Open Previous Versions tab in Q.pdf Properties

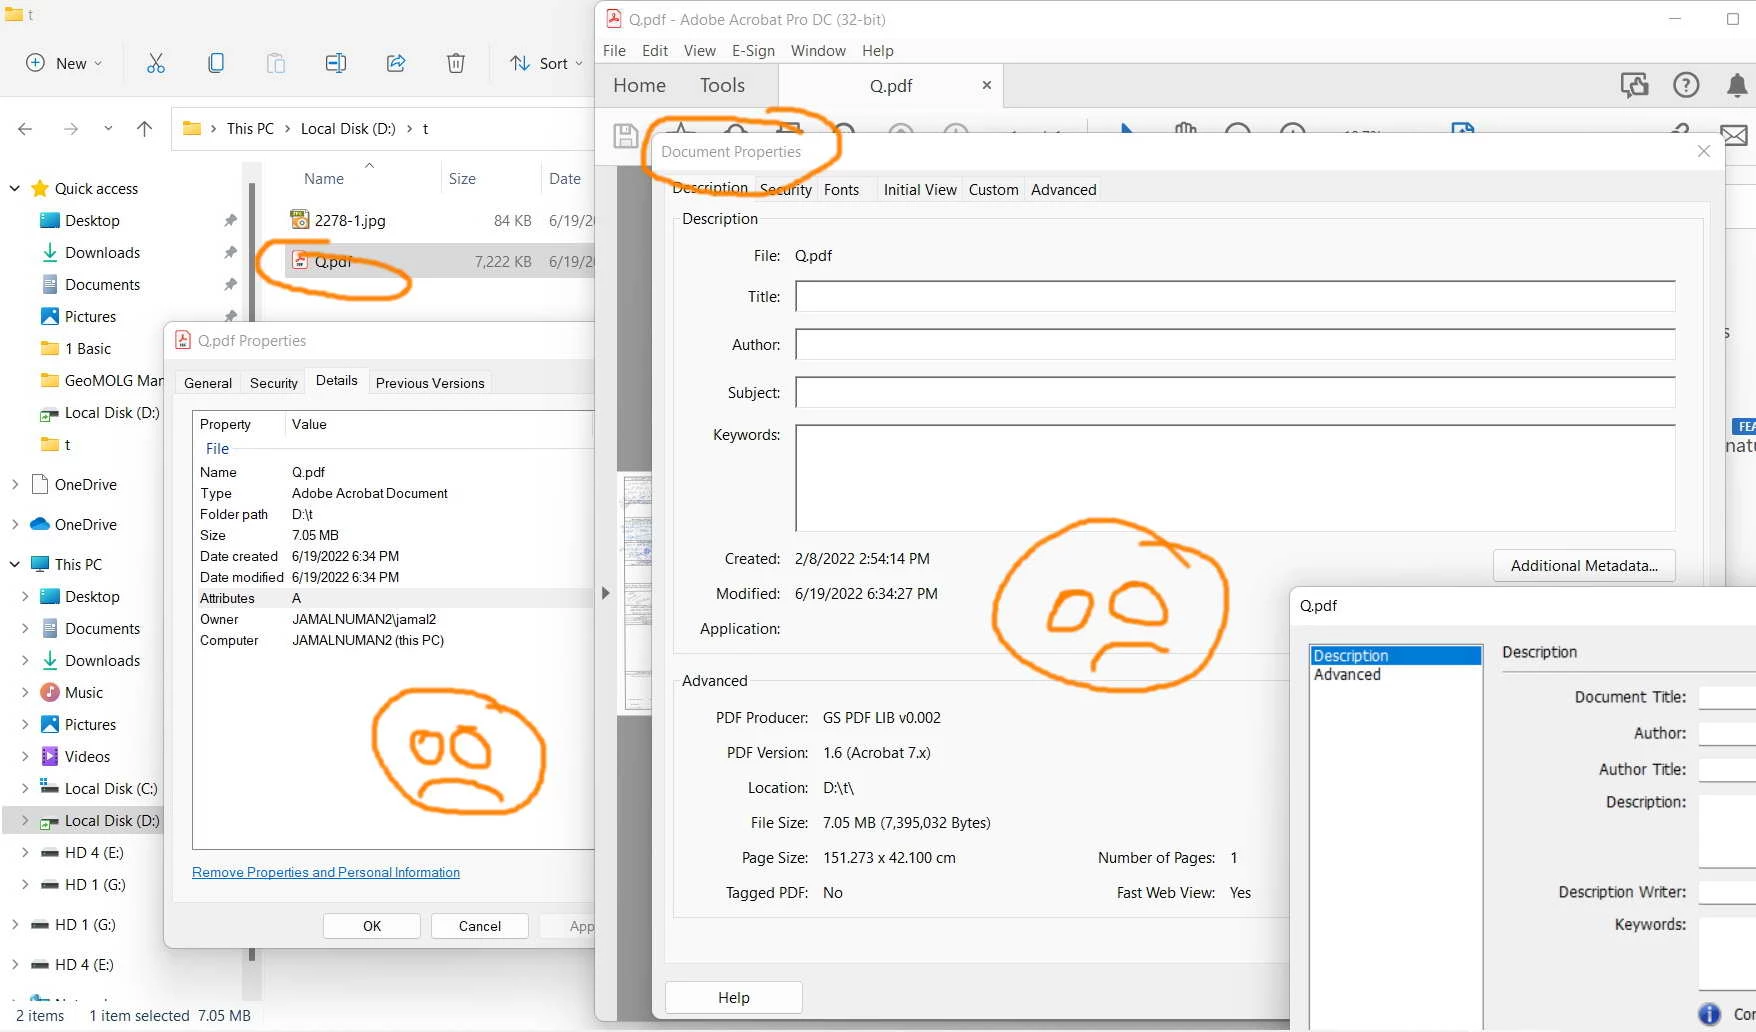point(430,383)
